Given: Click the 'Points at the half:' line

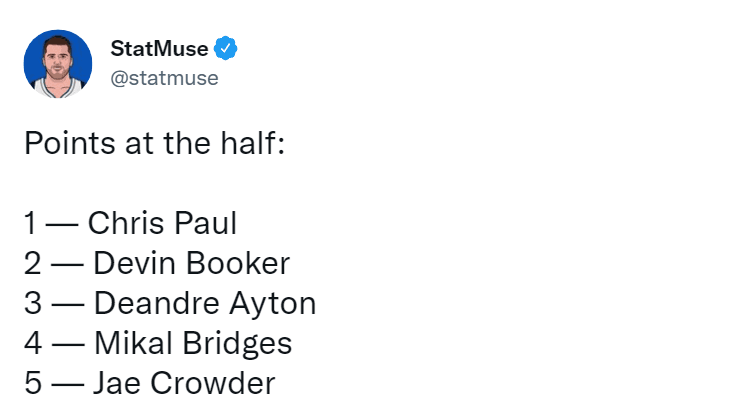Looking at the screenshot, I should 155,143.
